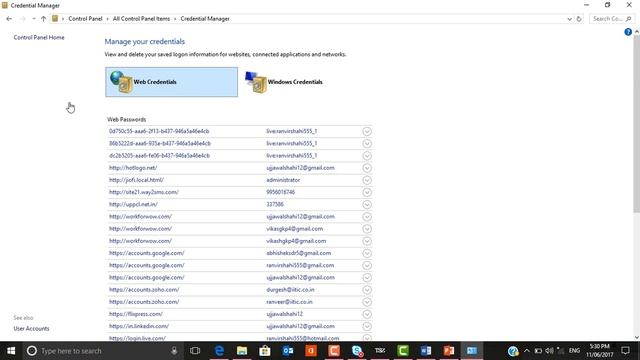Open Control Panel Home link
Screen dimensions: 640x360
pos(39,38)
